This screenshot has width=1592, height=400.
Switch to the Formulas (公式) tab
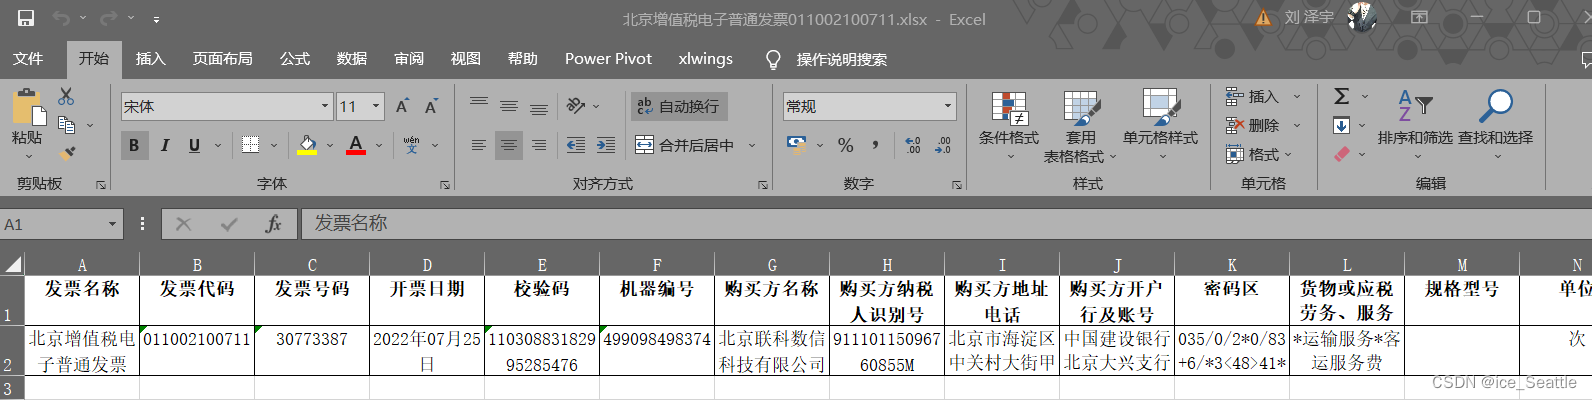(x=294, y=59)
